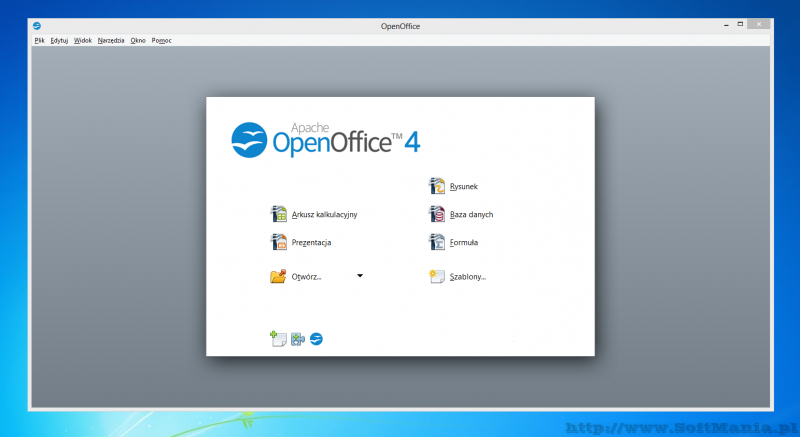
Task: Click the add extensions puzzle icon
Action: click(x=298, y=339)
